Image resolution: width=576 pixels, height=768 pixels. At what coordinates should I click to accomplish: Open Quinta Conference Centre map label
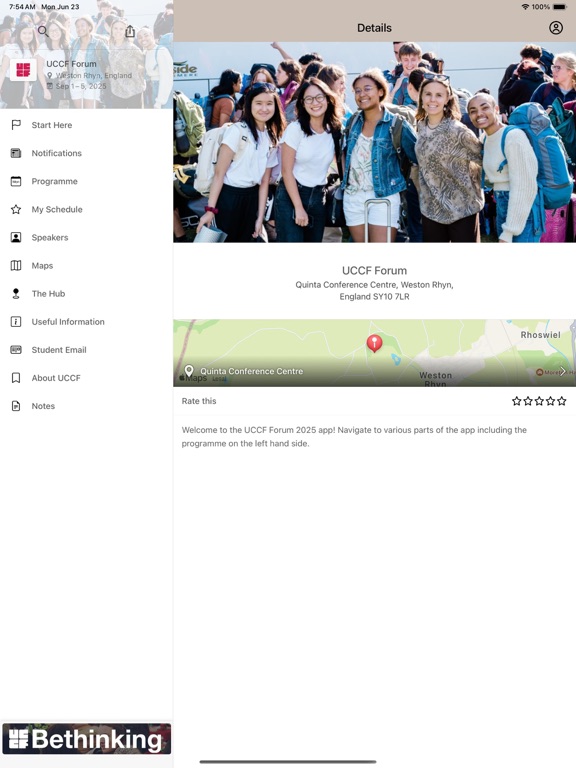[251, 371]
